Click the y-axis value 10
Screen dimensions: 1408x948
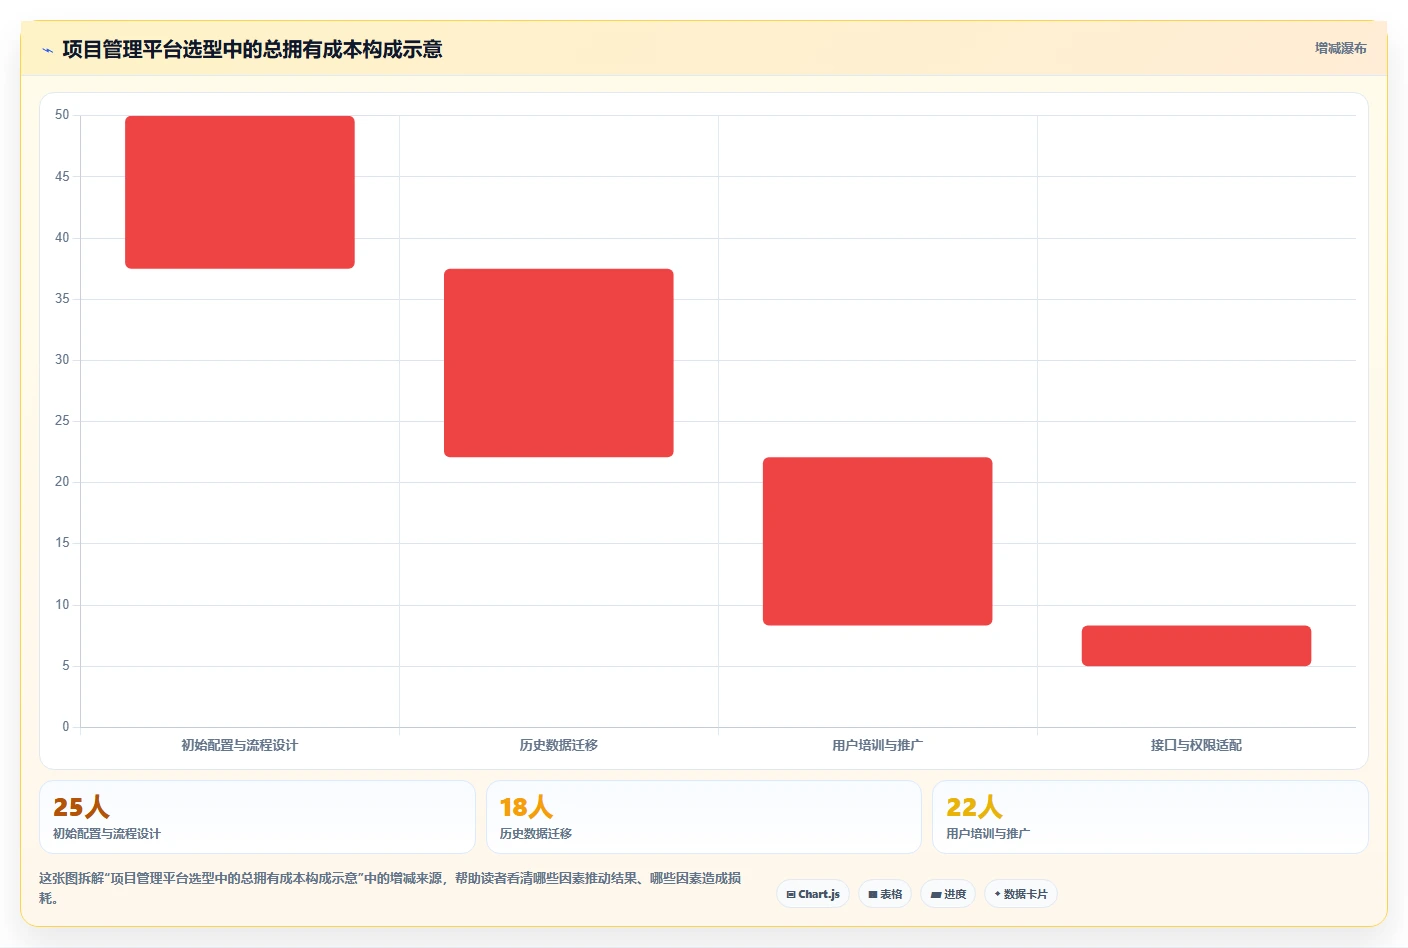point(62,605)
